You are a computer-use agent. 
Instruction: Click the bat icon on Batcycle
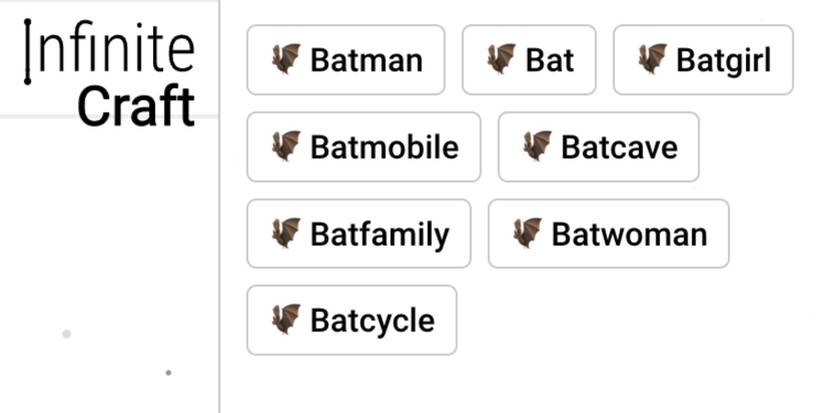(286, 320)
